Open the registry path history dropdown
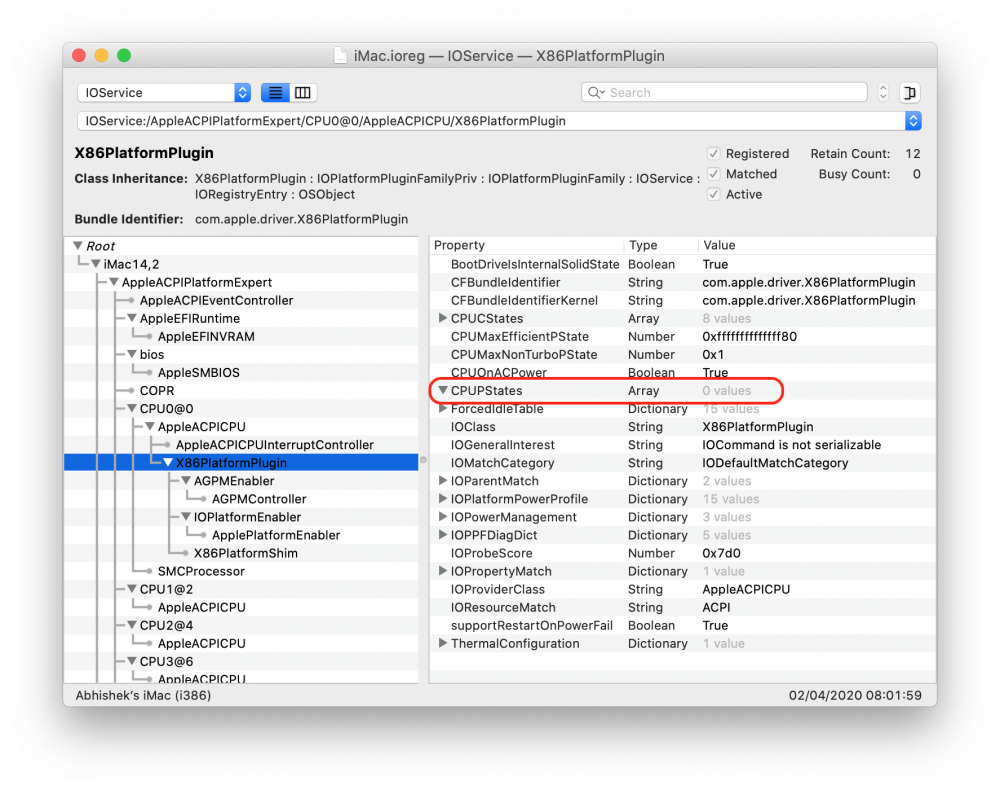The image size is (1000, 790). [x=913, y=121]
